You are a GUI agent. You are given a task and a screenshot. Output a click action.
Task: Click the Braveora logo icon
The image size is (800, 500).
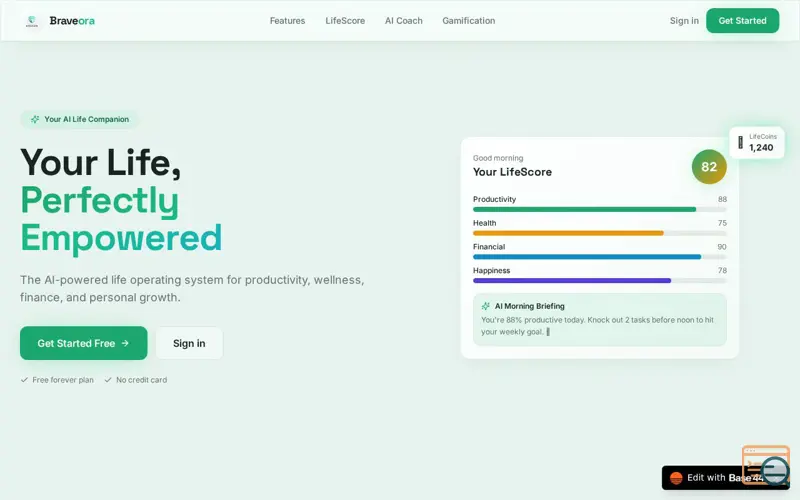click(x=32, y=21)
